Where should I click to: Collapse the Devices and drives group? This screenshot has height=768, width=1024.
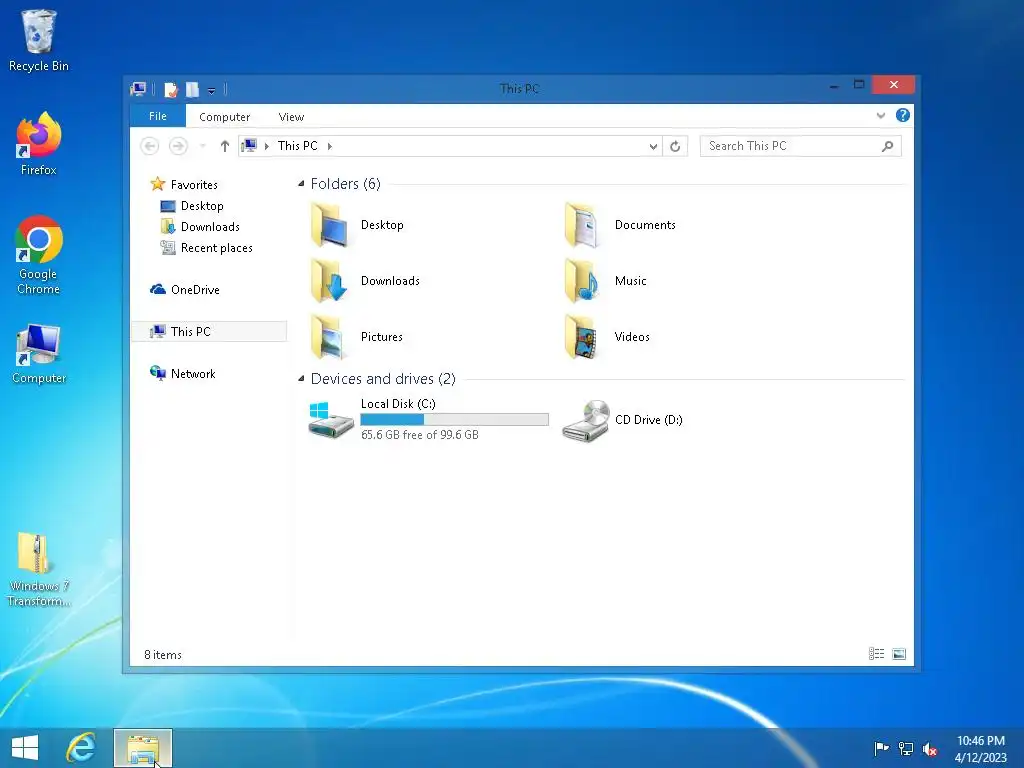301,379
